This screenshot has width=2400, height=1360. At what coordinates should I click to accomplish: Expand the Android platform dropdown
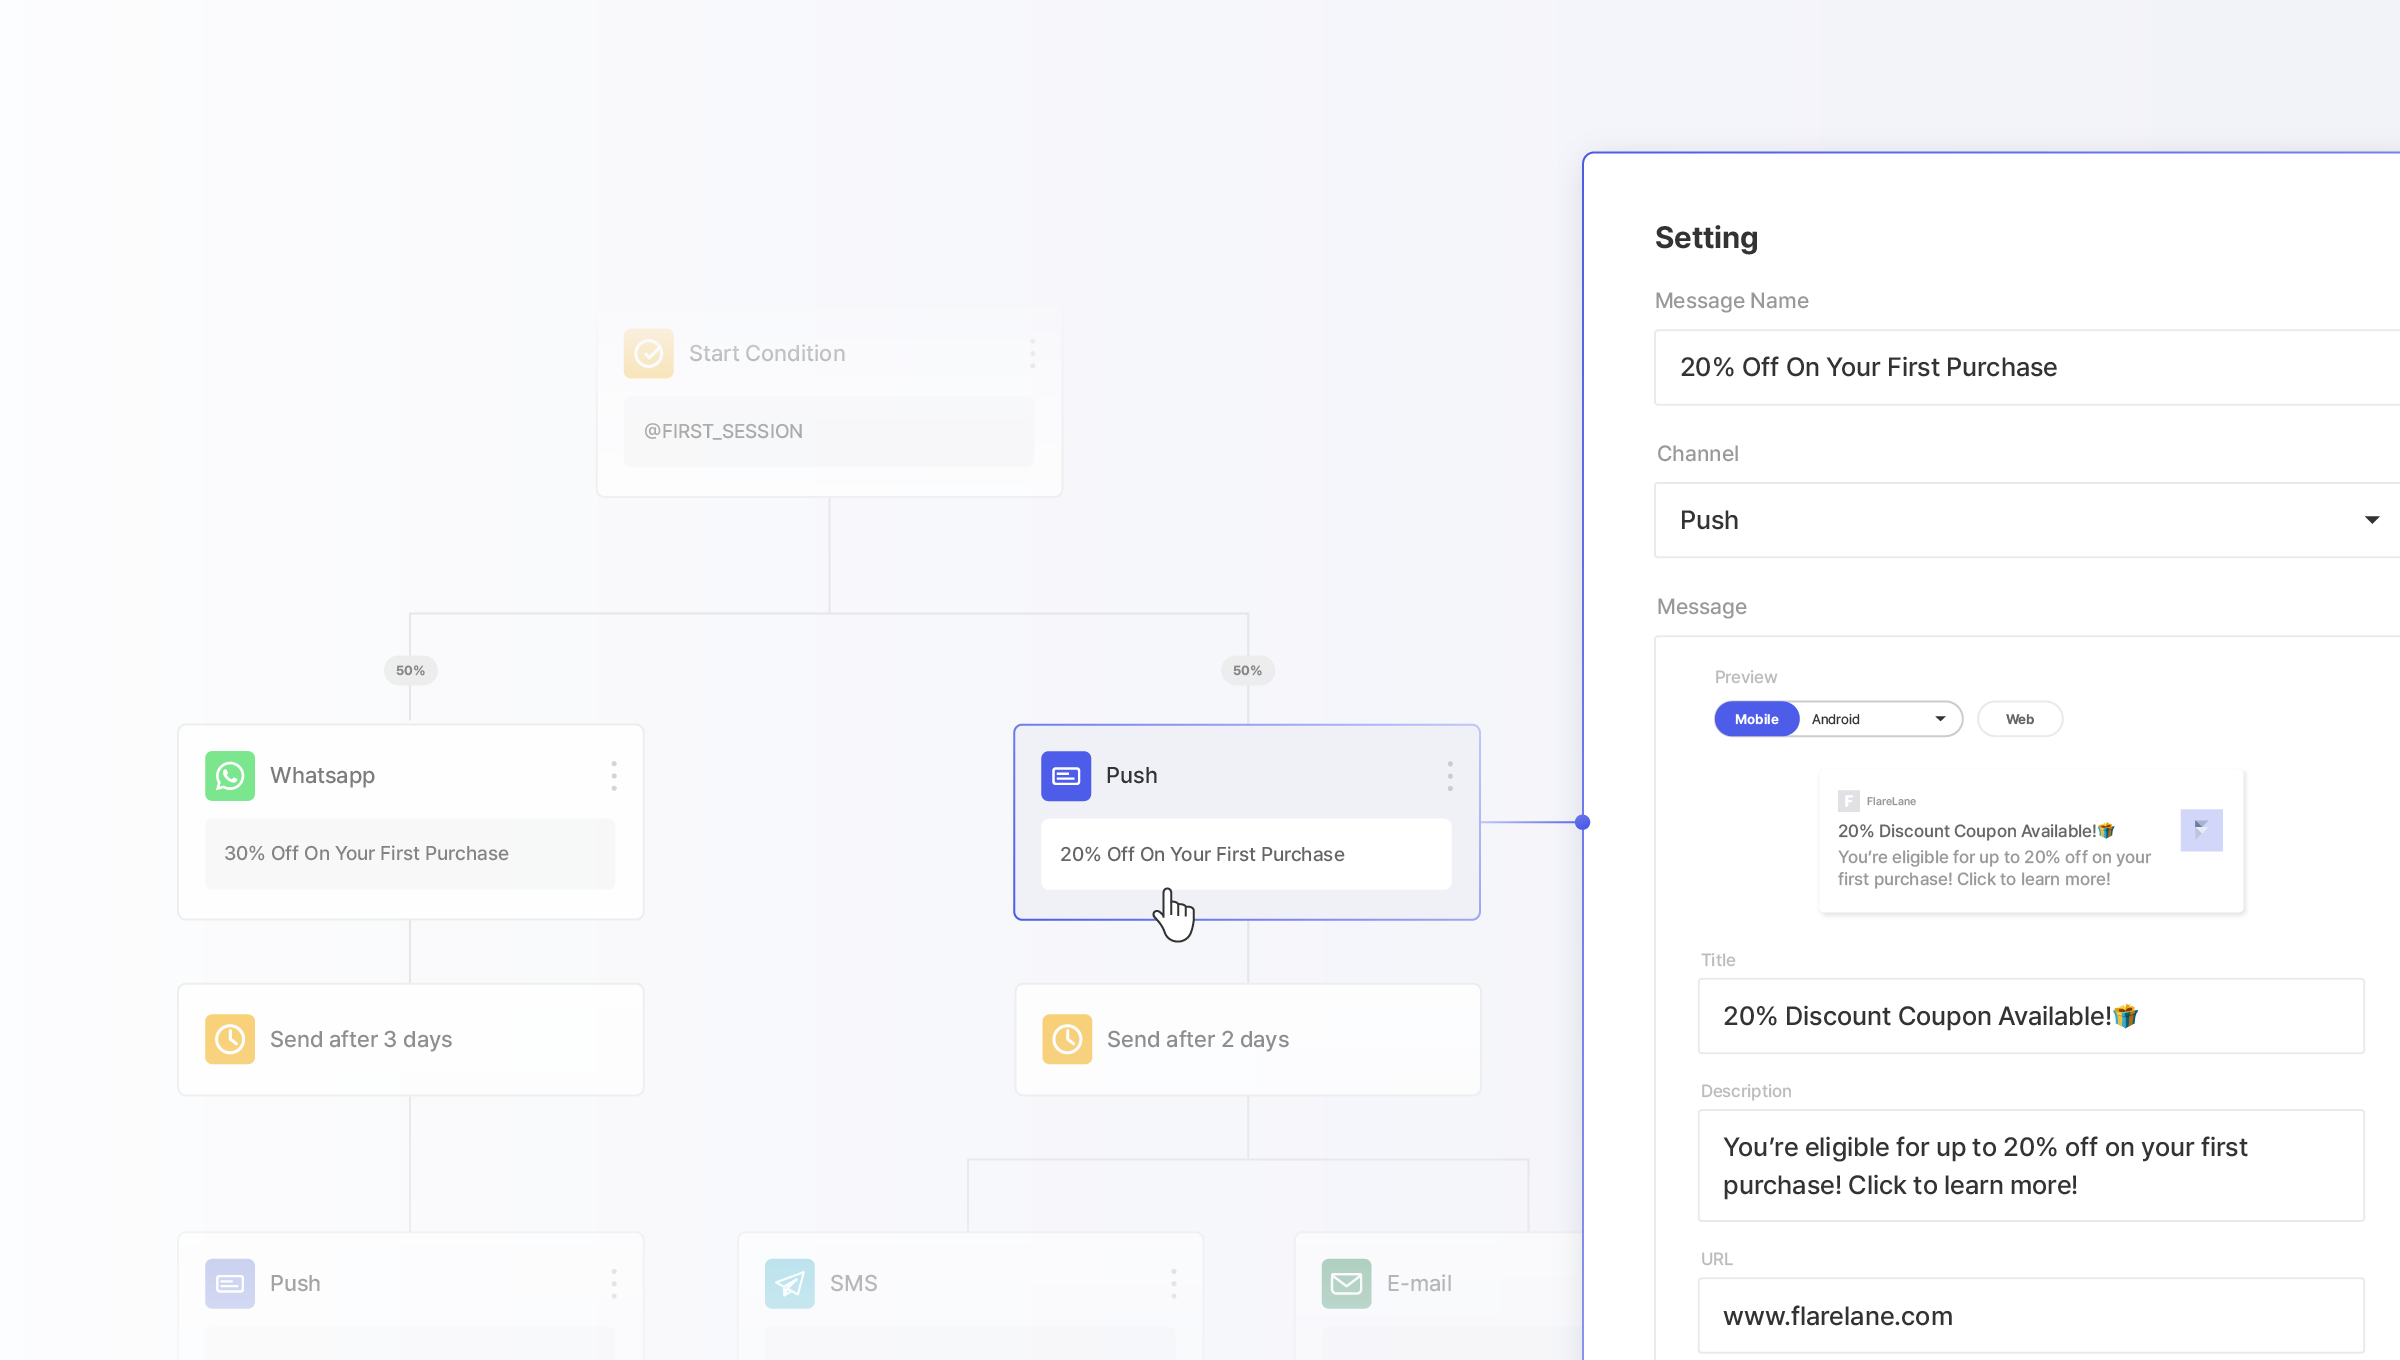click(x=1880, y=719)
